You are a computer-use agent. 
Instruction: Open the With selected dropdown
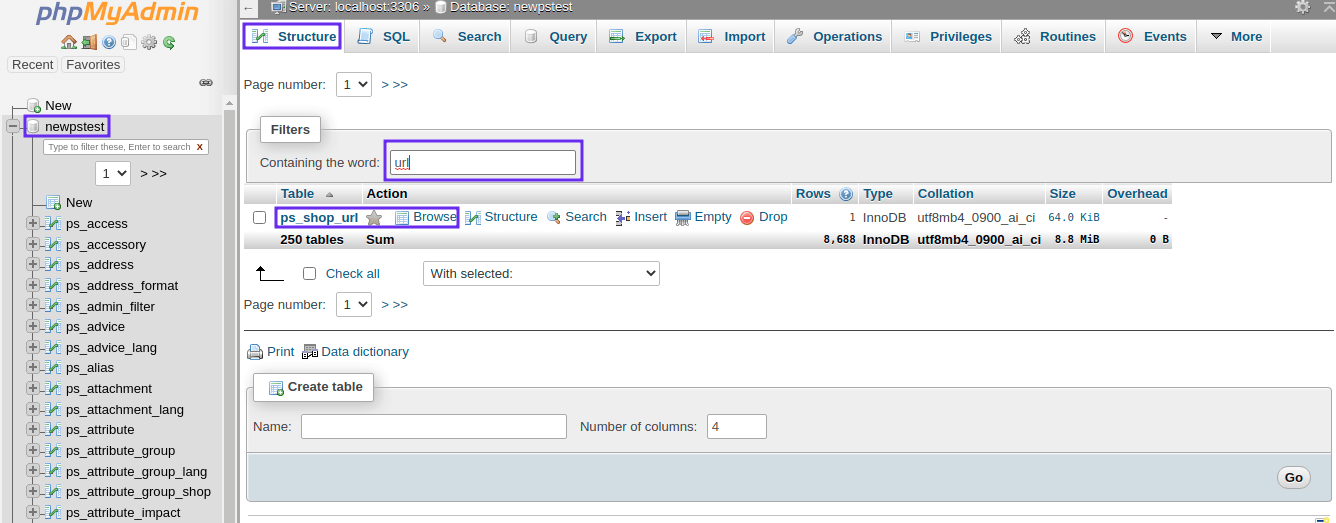pyautogui.click(x=541, y=274)
